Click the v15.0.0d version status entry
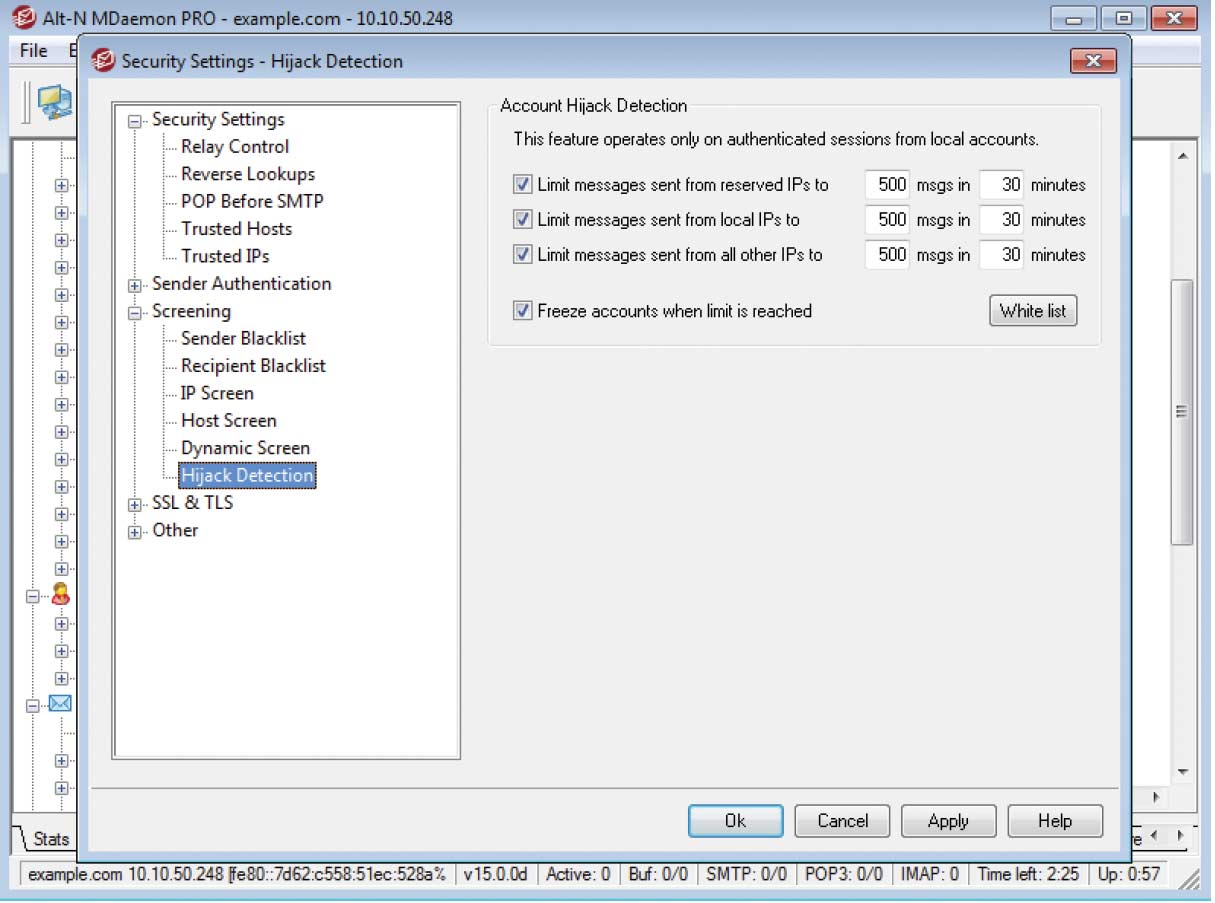Image resolution: width=1215 pixels, height=903 pixels. 495,874
